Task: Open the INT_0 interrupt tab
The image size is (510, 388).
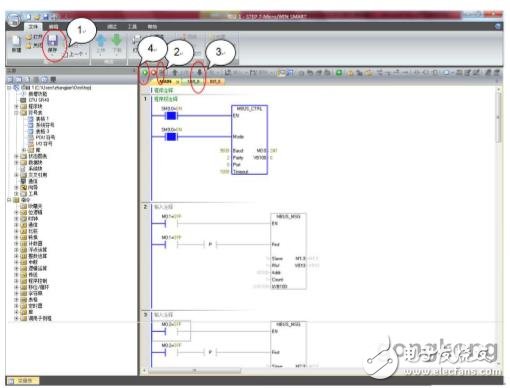Action: tap(215, 81)
